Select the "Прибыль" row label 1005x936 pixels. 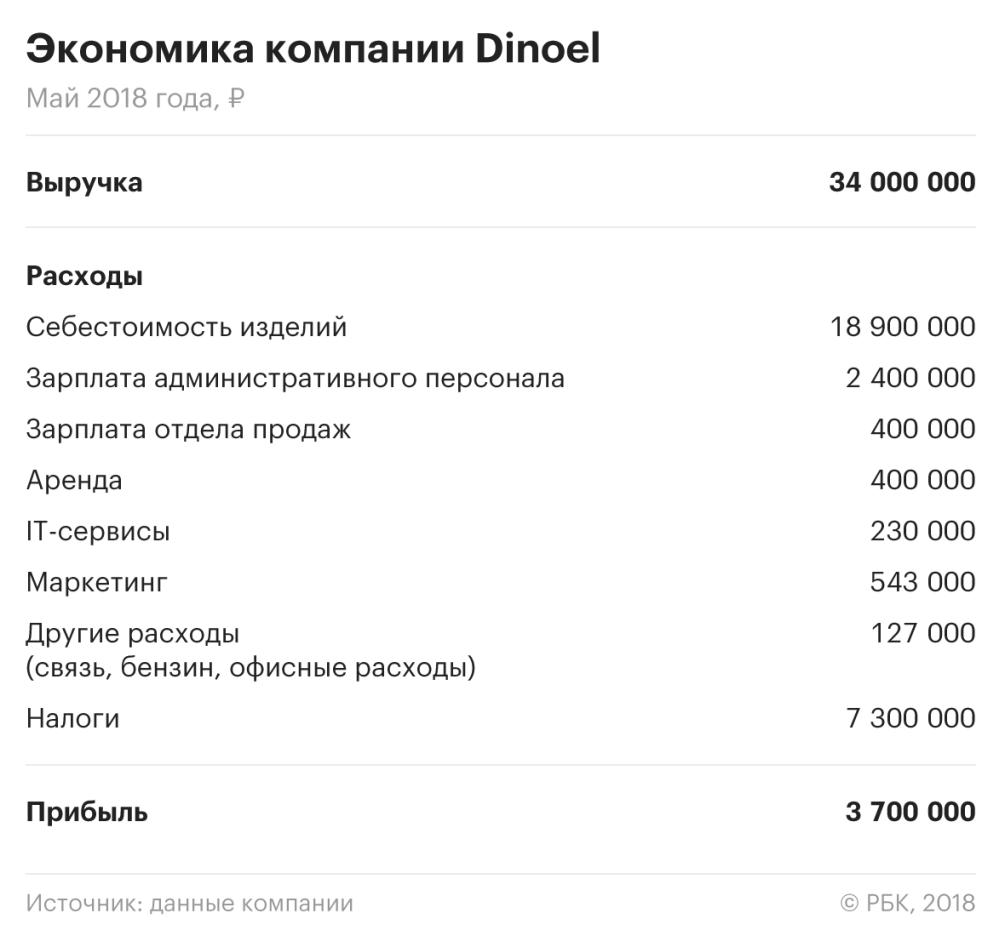point(87,812)
